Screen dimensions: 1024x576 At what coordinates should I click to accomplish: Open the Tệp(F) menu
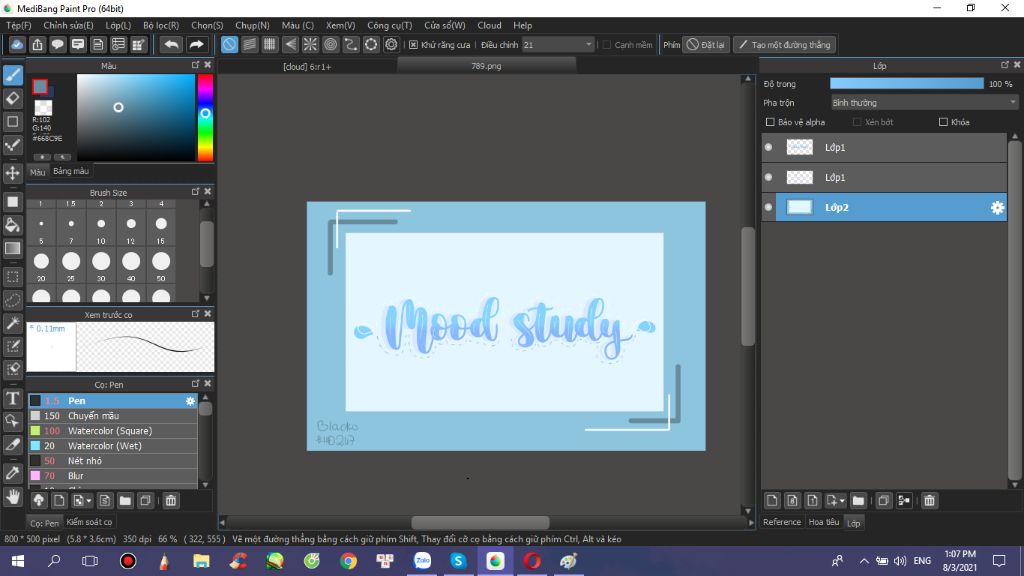(19, 25)
